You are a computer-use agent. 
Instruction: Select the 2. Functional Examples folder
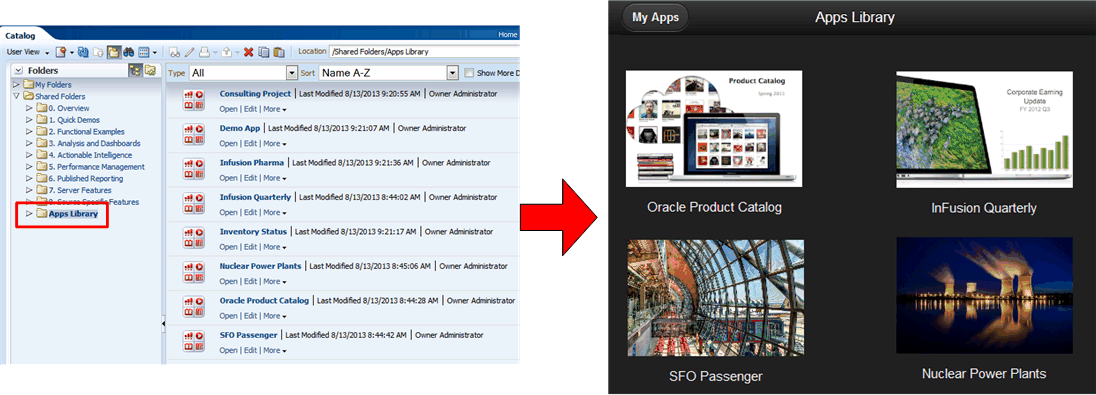coord(87,131)
